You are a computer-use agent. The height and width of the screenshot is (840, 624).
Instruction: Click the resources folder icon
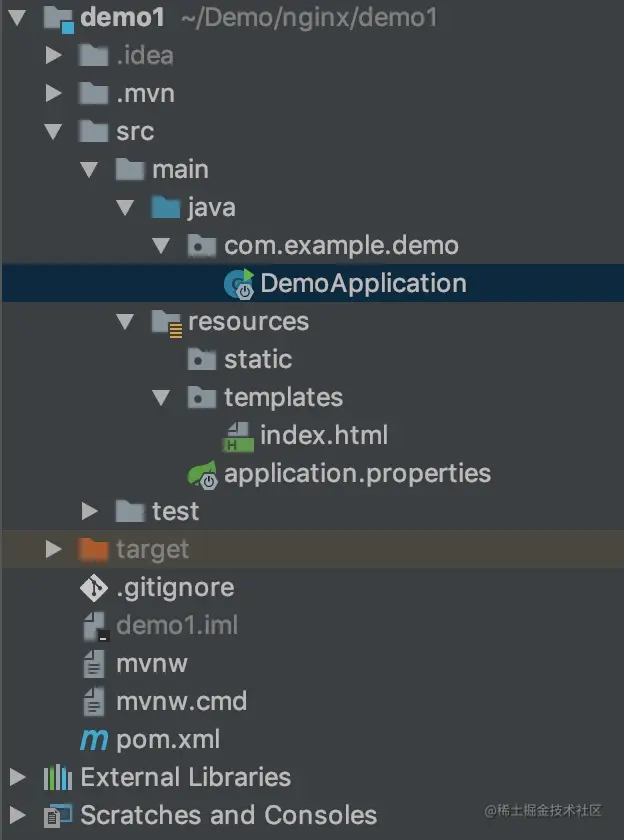pyautogui.click(x=167, y=322)
